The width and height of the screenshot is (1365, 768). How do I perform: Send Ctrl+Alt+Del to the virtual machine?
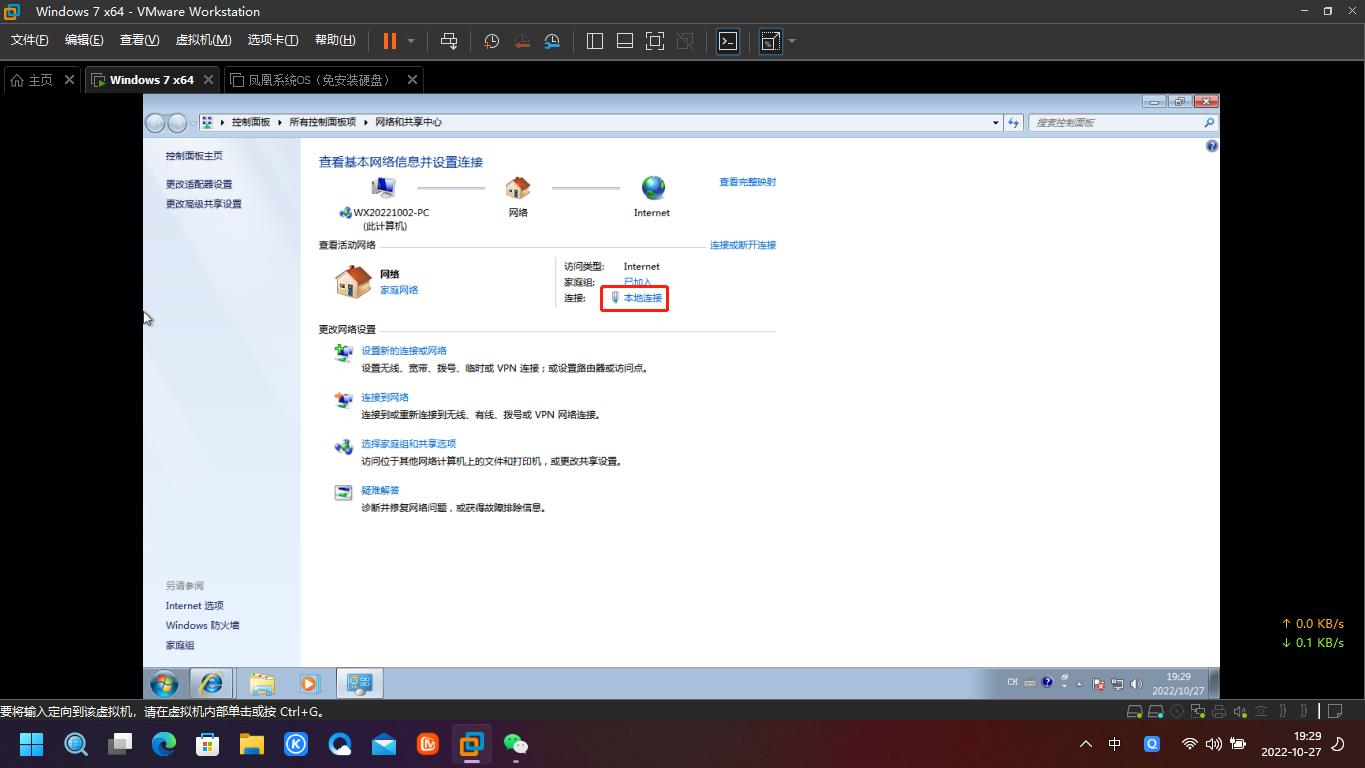(449, 41)
